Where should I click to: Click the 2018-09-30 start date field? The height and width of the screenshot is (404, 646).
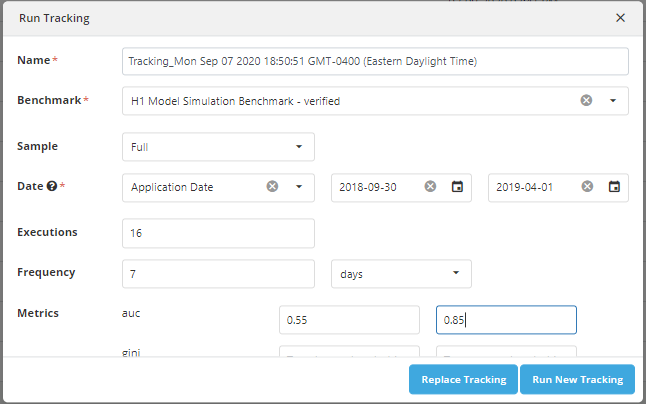point(401,188)
